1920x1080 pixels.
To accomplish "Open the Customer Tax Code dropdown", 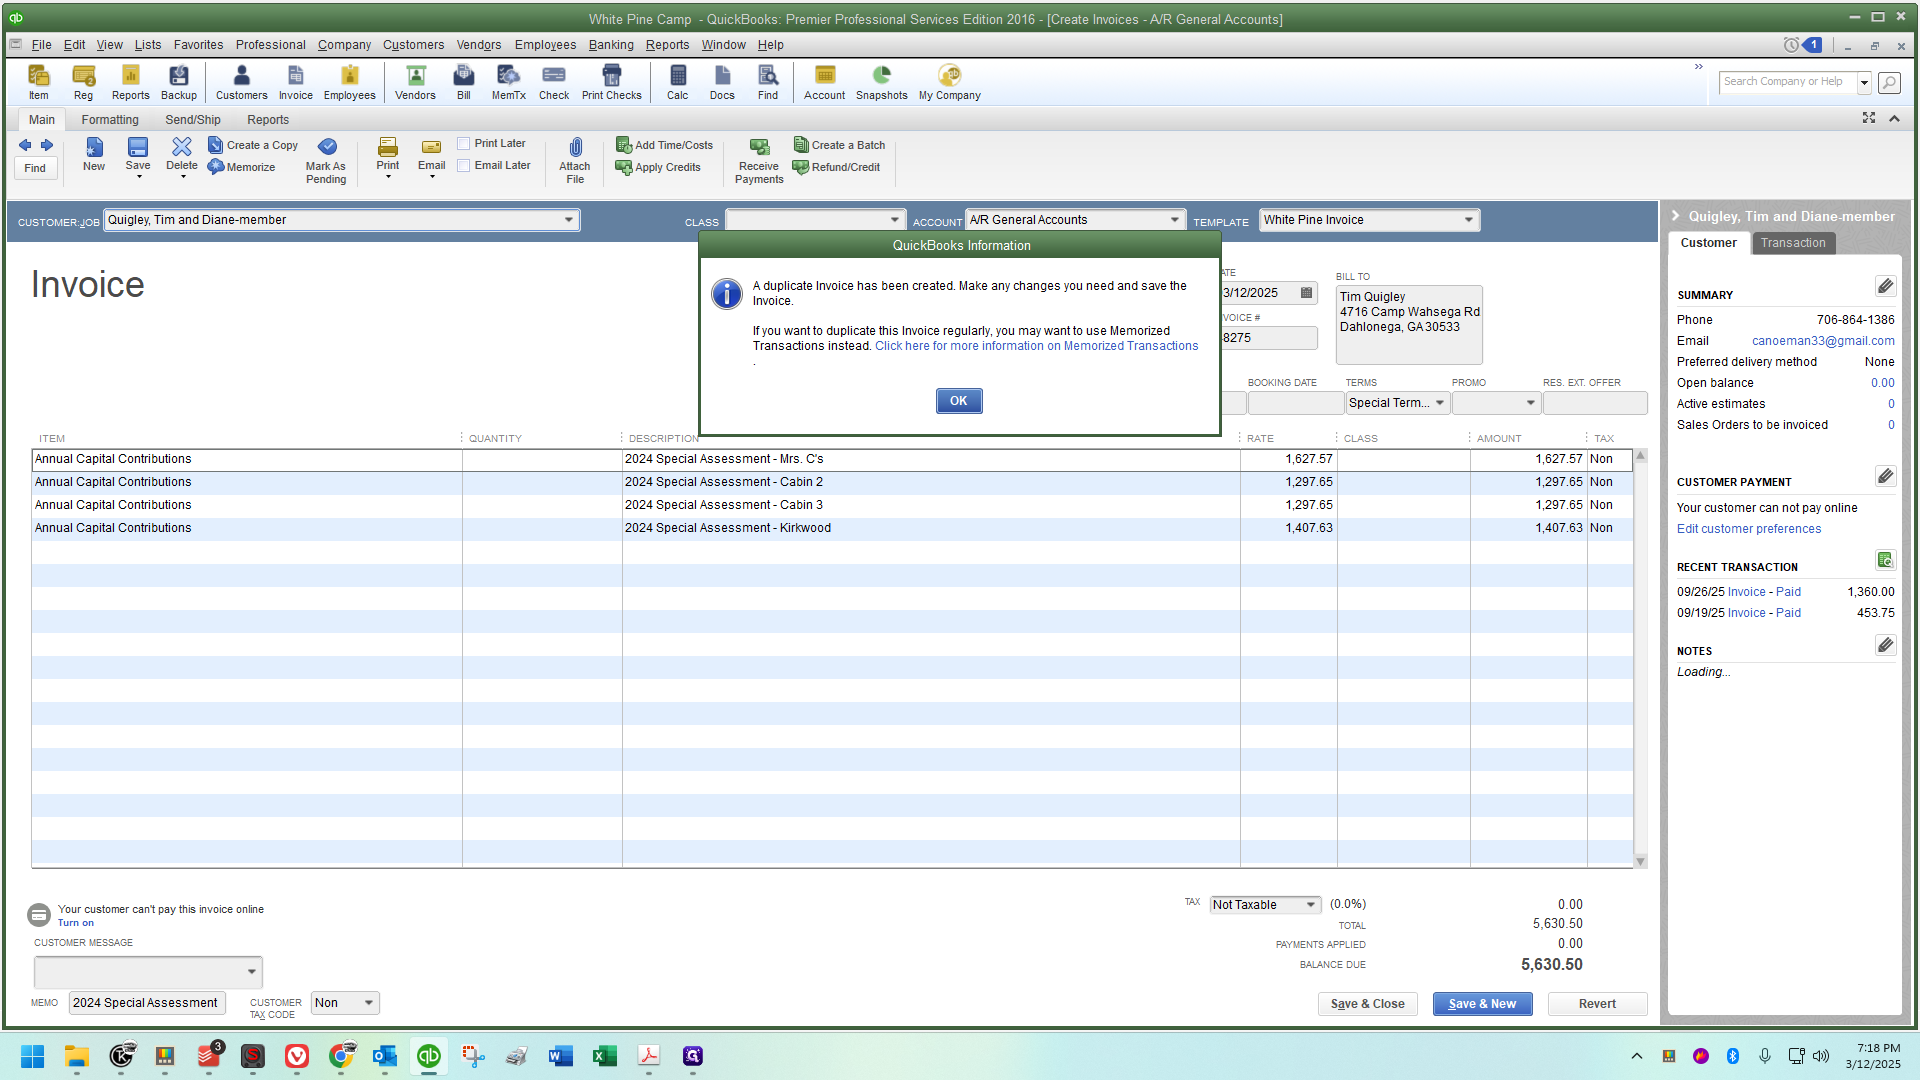I will (x=369, y=1003).
